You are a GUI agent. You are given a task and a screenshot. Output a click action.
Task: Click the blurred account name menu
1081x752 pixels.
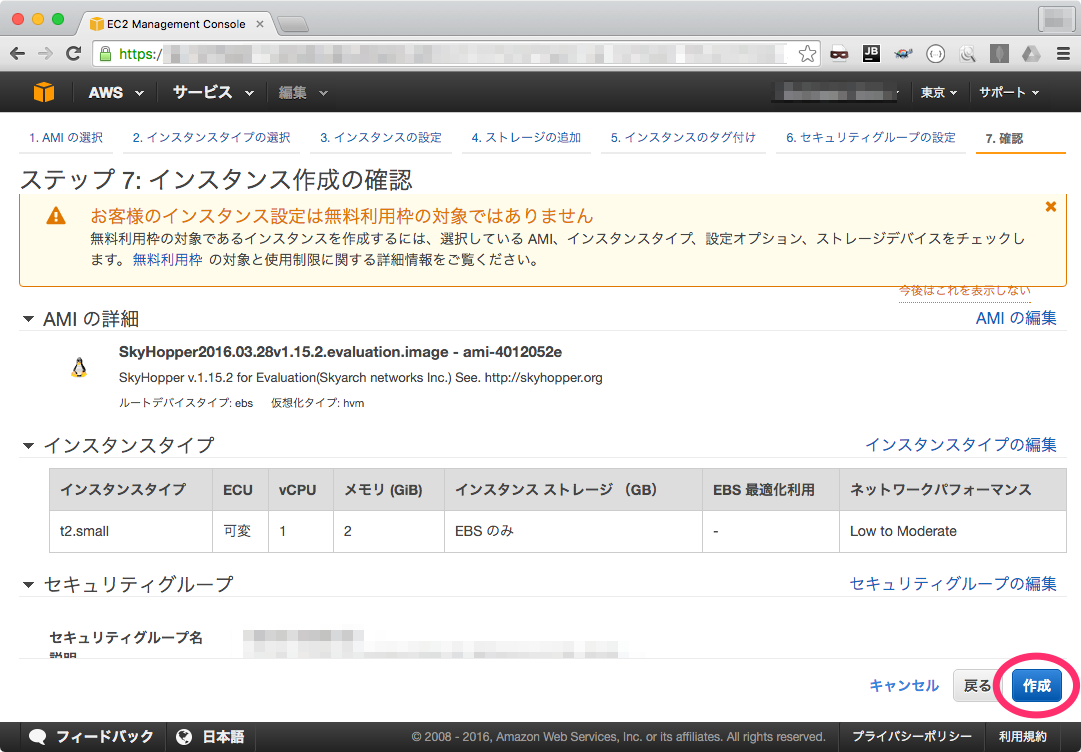[x=835, y=92]
